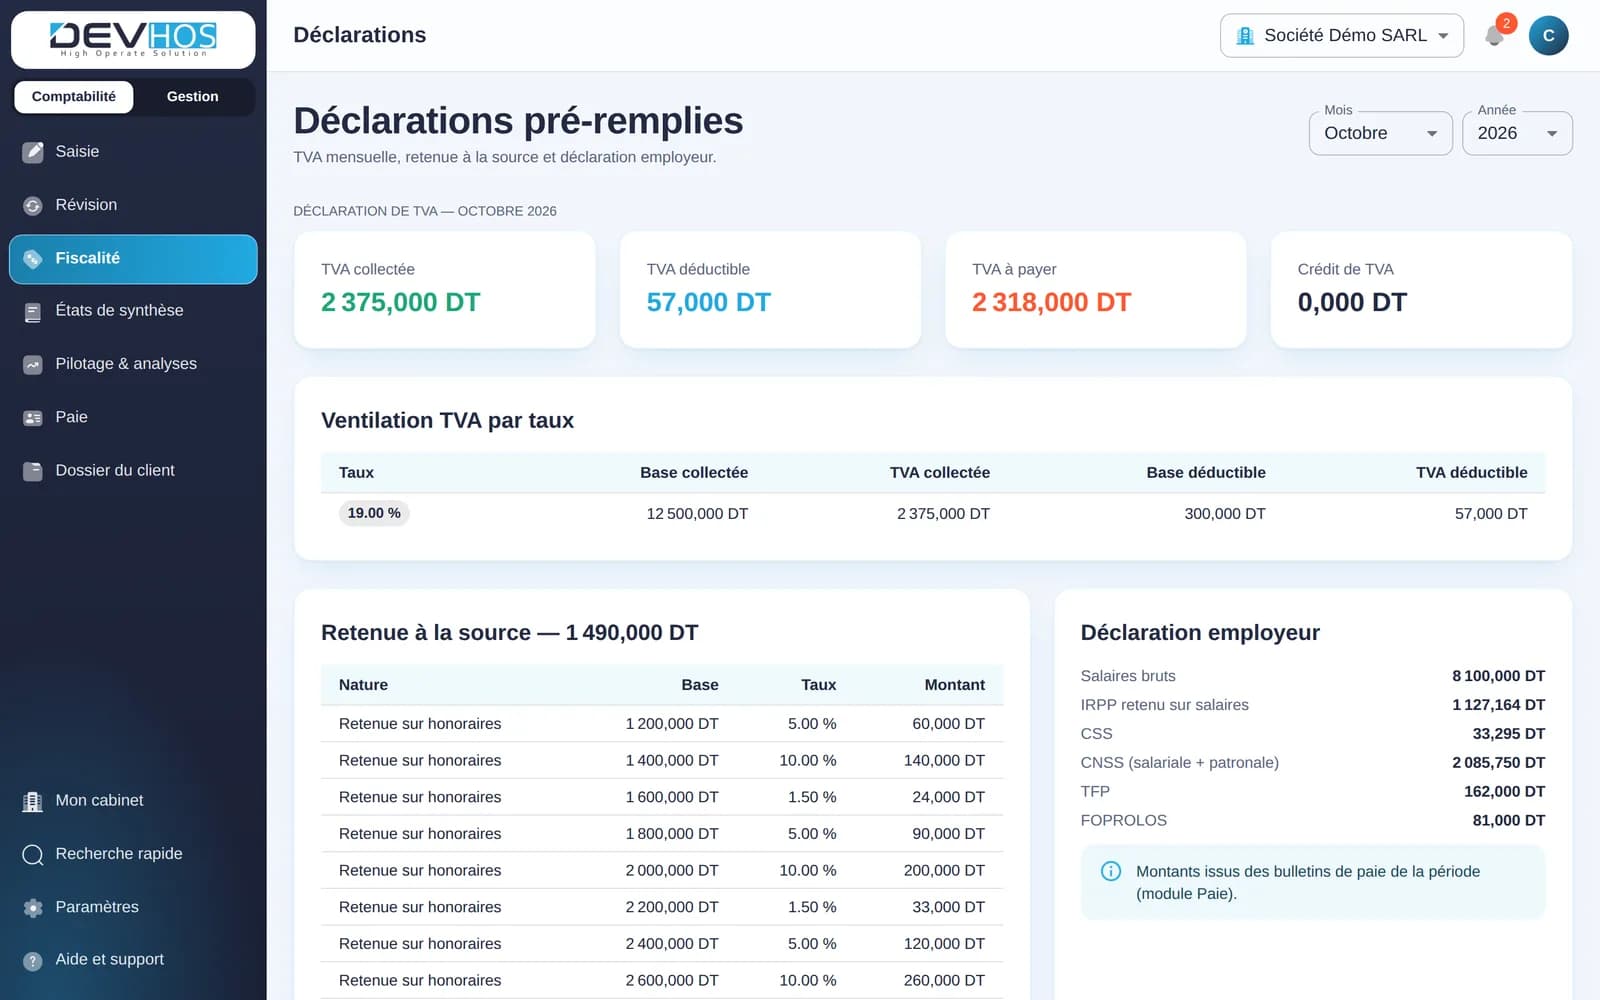Open Société Démo SARL company selector arrow
Screen dimensions: 1600x1000
click(1443, 36)
